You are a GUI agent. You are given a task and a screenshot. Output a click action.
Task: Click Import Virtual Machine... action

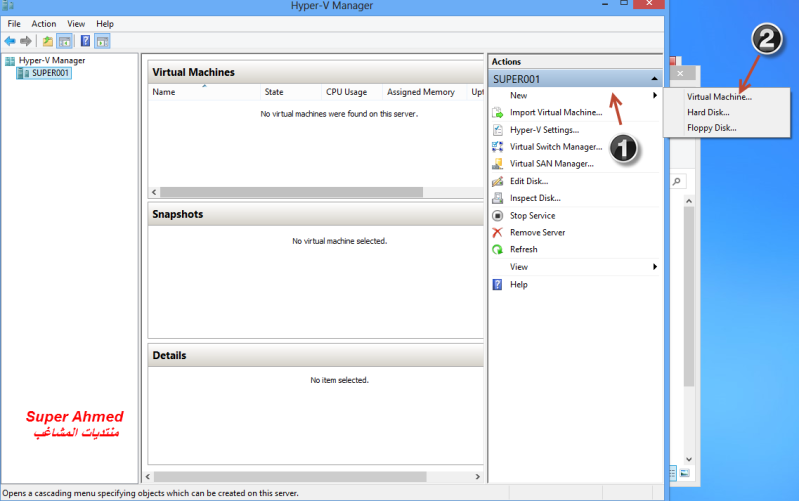[x=556, y=113]
